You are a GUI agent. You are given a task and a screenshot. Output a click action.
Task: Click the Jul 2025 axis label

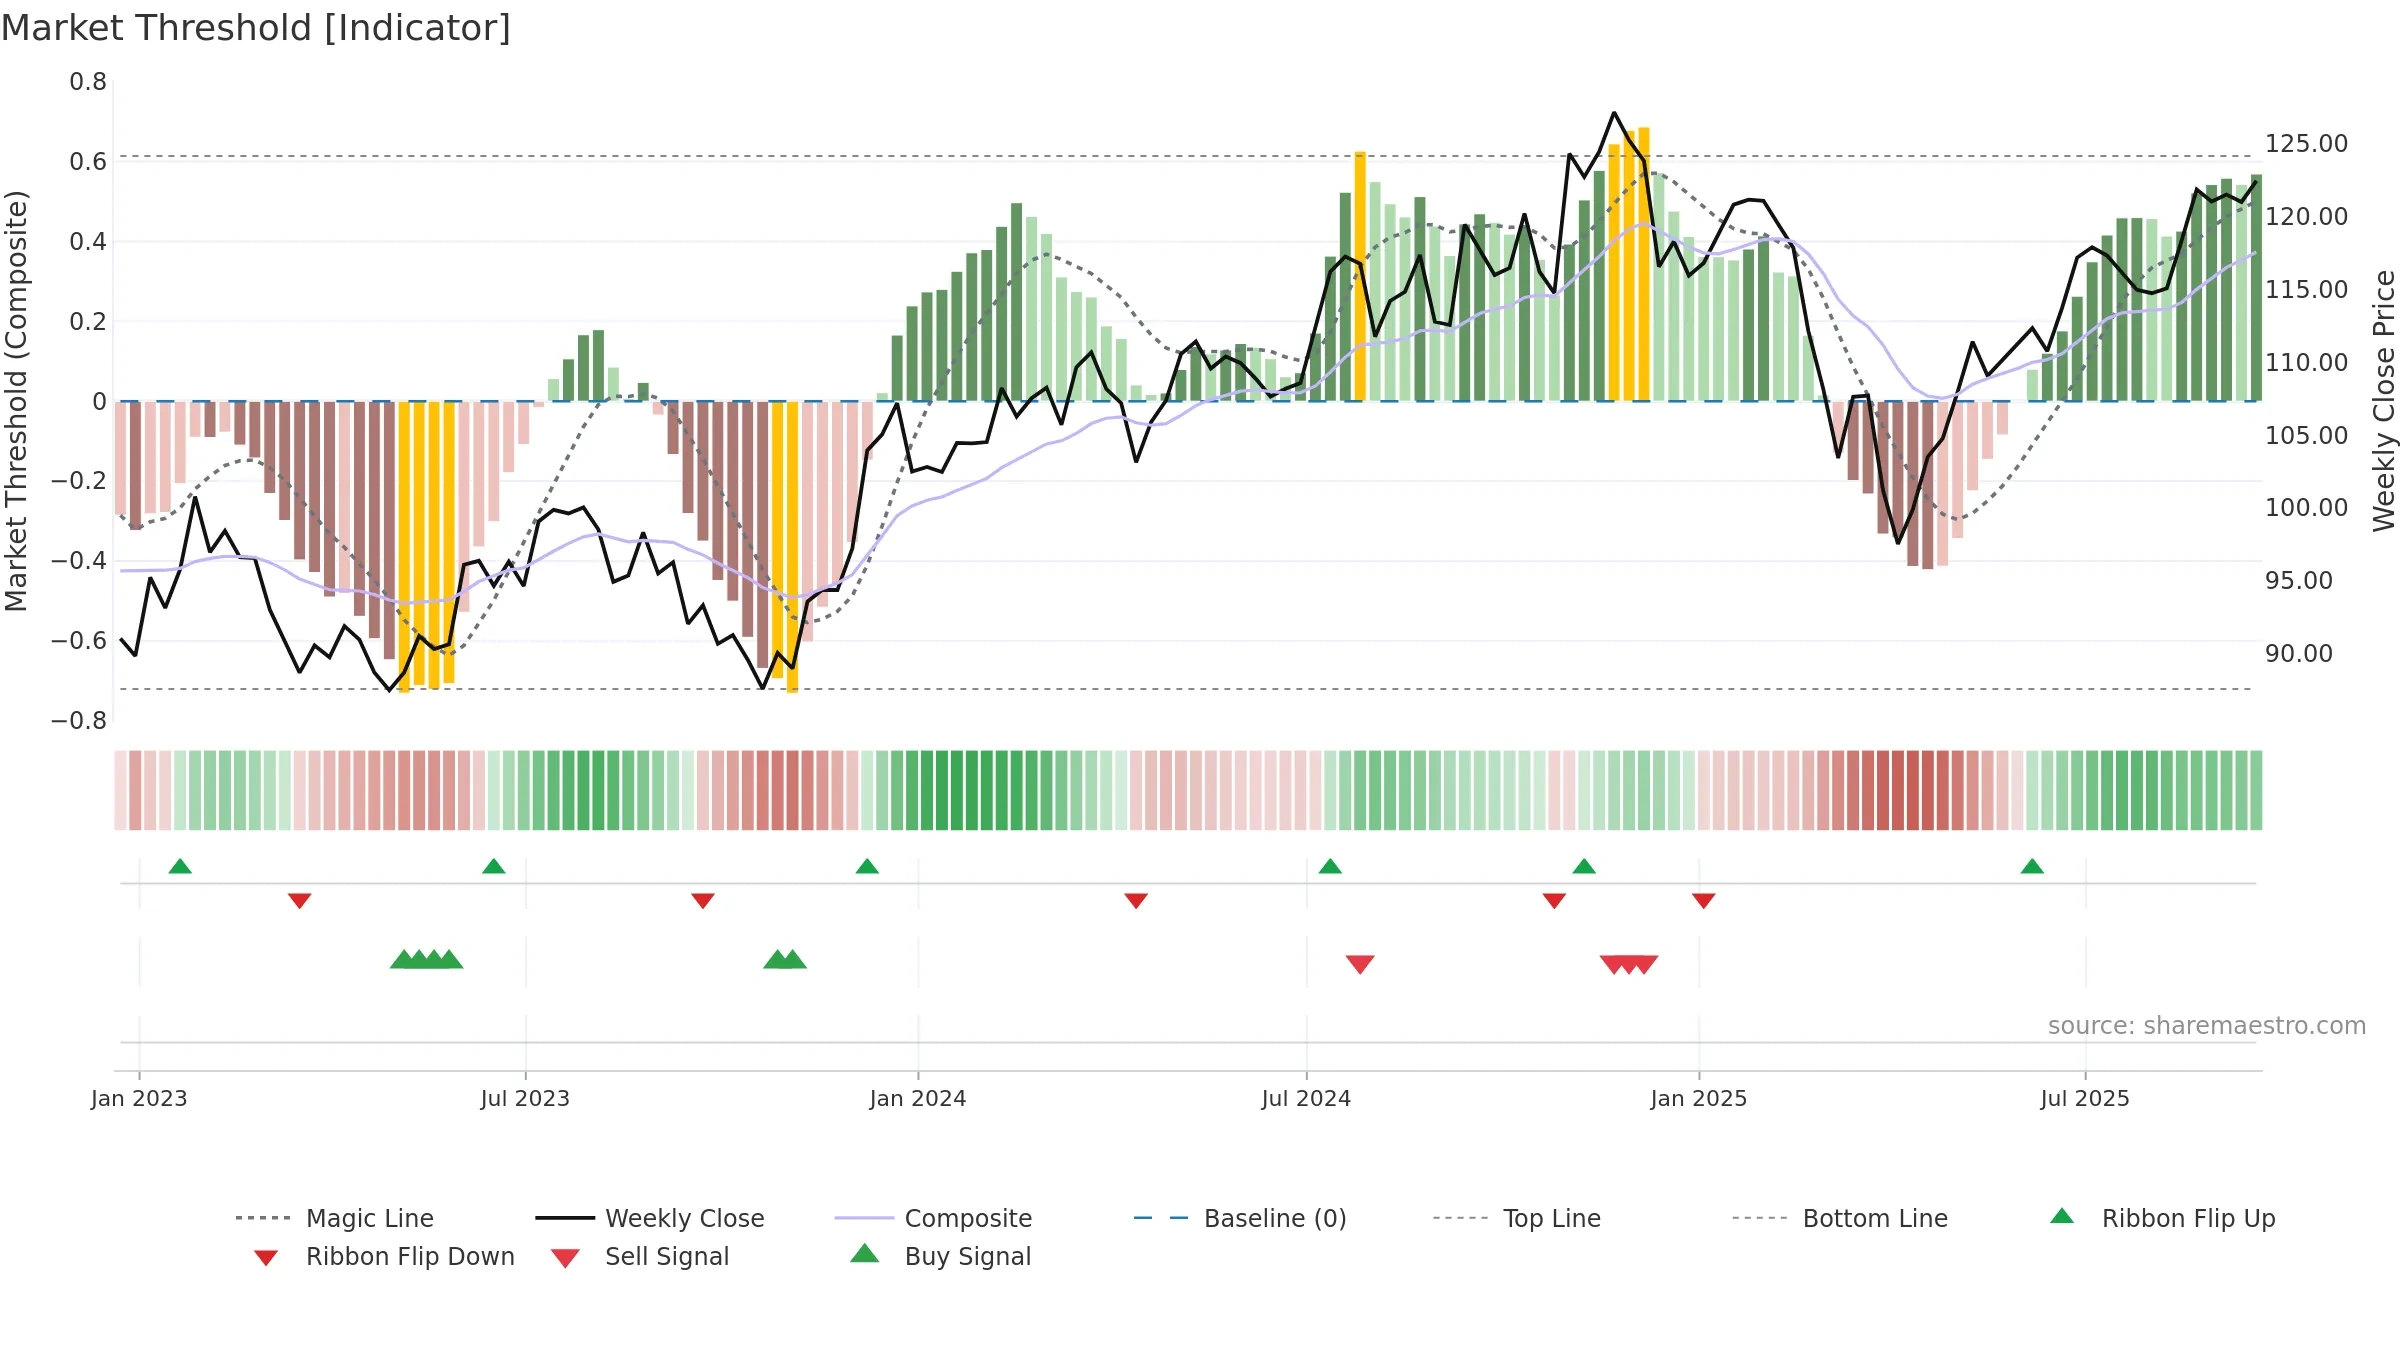click(2085, 1098)
